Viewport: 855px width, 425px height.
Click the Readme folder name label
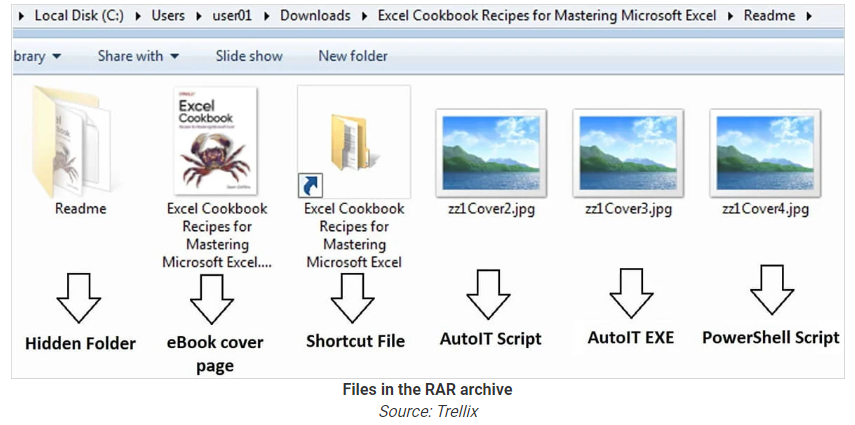(x=80, y=209)
